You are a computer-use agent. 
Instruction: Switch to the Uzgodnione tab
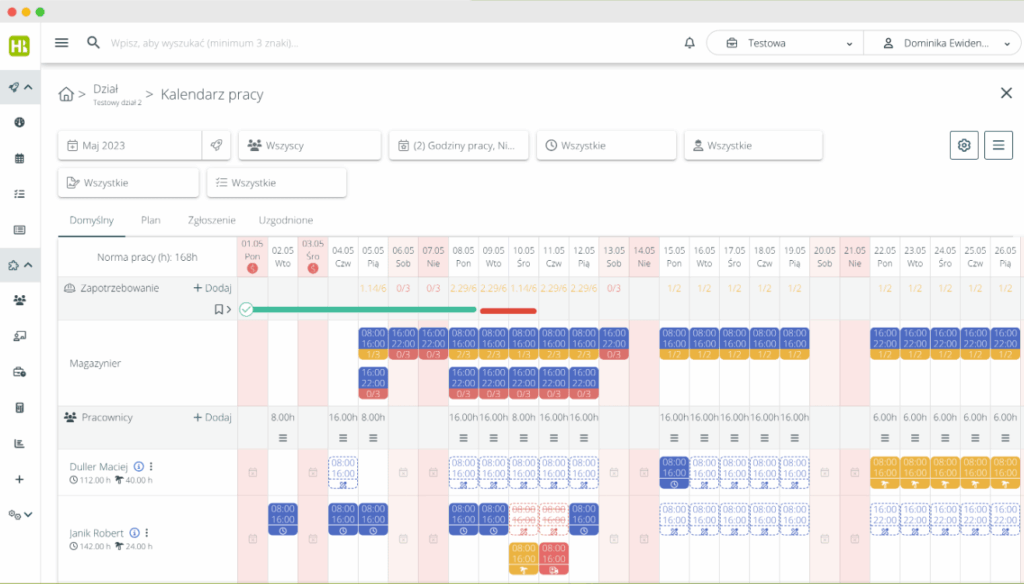coord(285,220)
